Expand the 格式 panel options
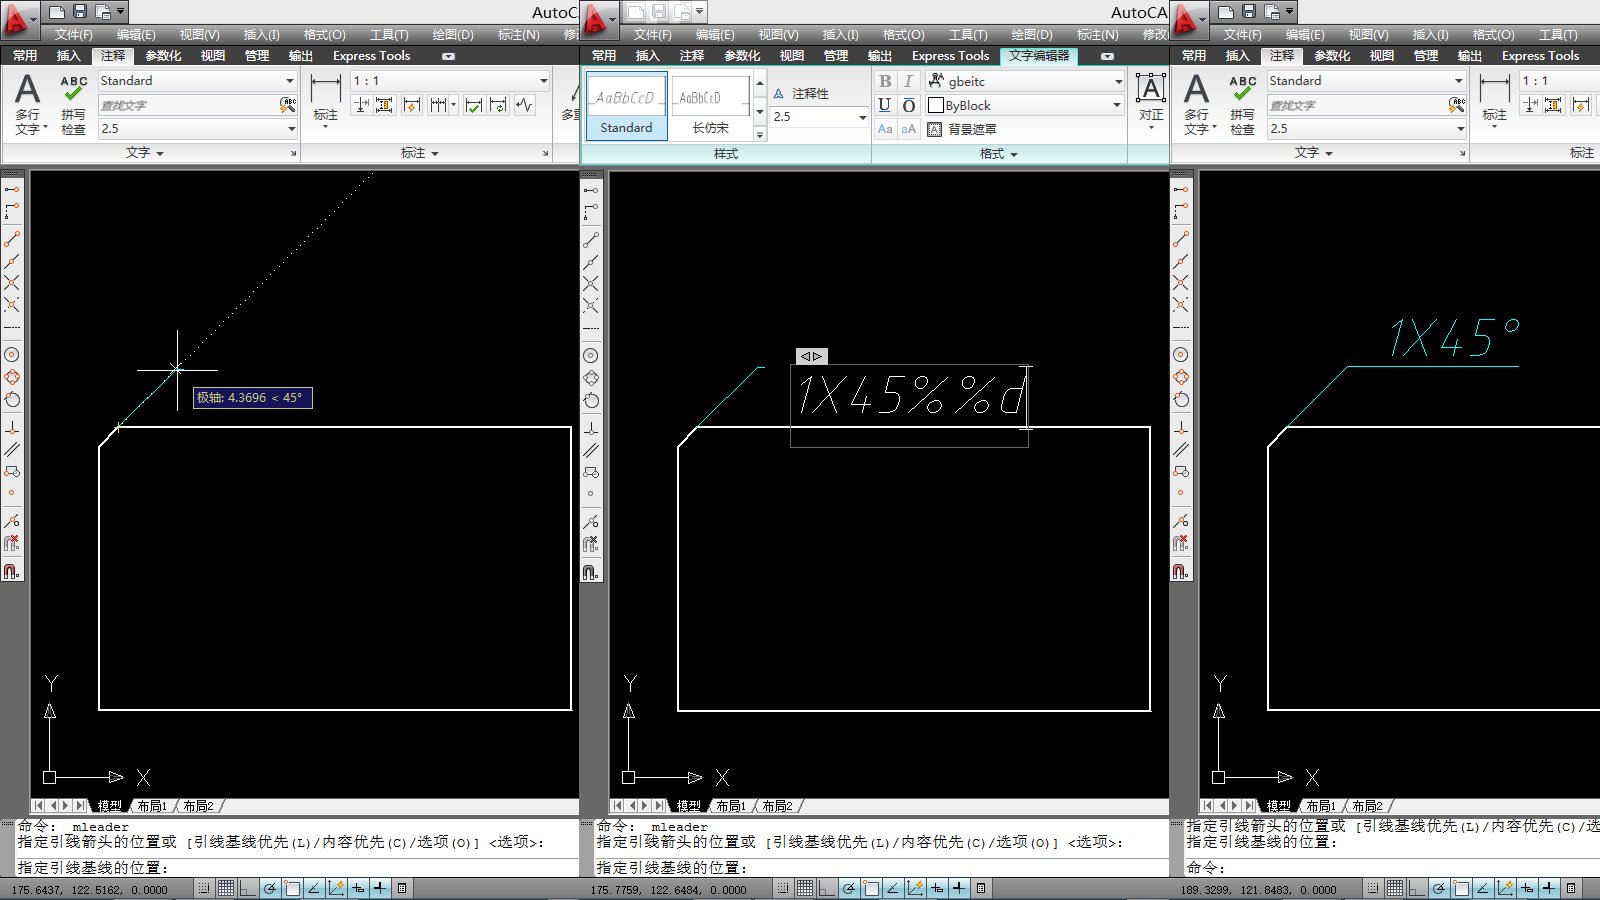The height and width of the screenshot is (900, 1600). coord(1014,153)
